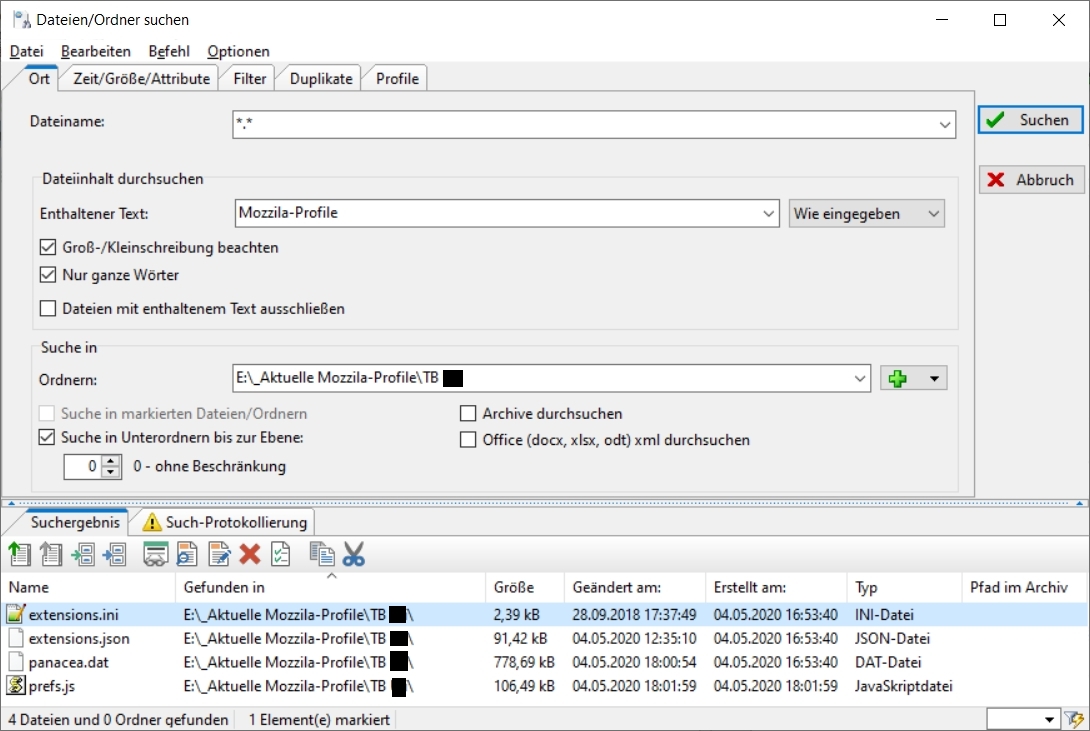Click the scissors cut icon
The width and height of the screenshot is (1090, 731).
(x=354, y=554)
